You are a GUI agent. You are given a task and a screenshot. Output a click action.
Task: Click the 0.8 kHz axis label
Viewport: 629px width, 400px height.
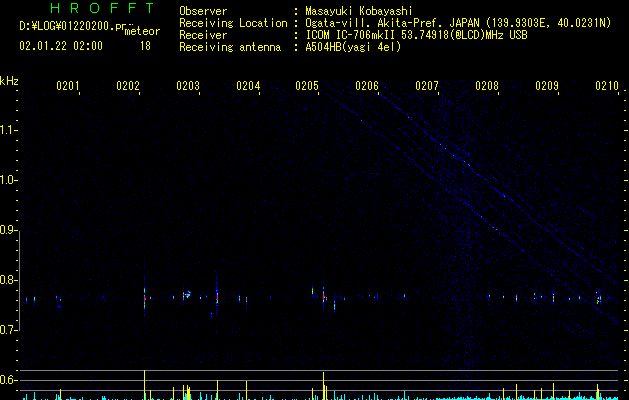click(8, 280)
